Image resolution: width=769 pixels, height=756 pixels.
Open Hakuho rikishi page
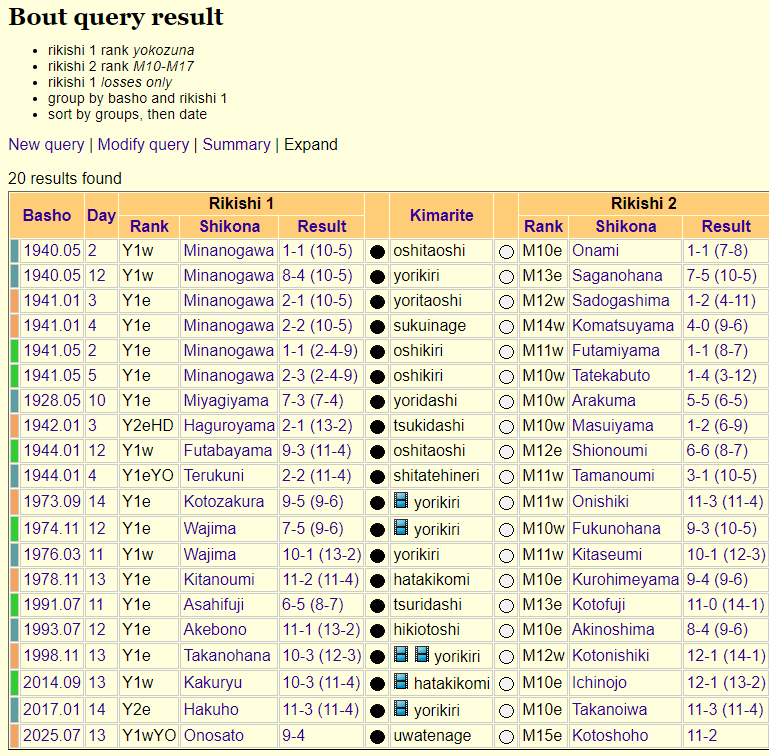(x=211, y=709)
